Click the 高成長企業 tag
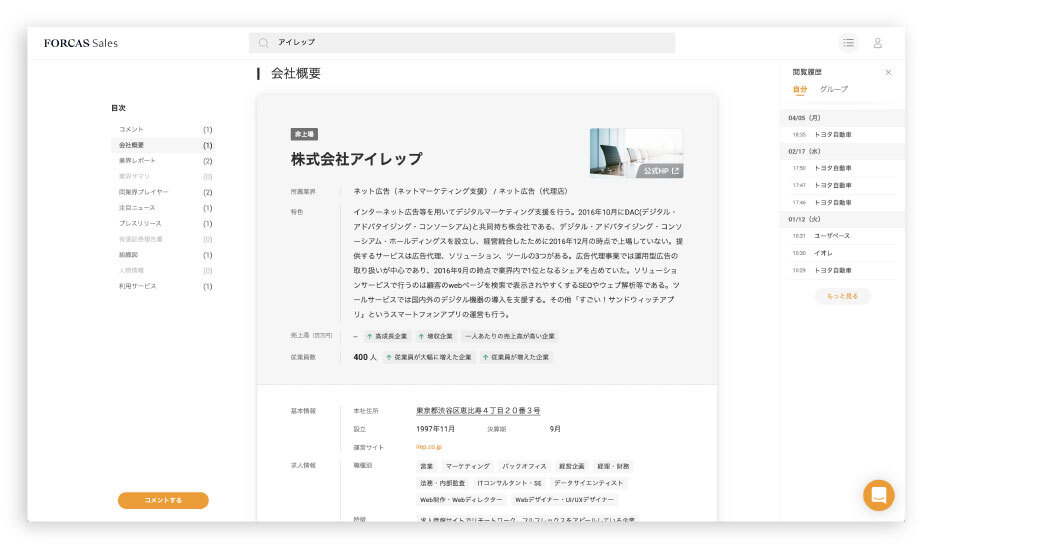The image size is (1040, 557). [x=387, y=336]
